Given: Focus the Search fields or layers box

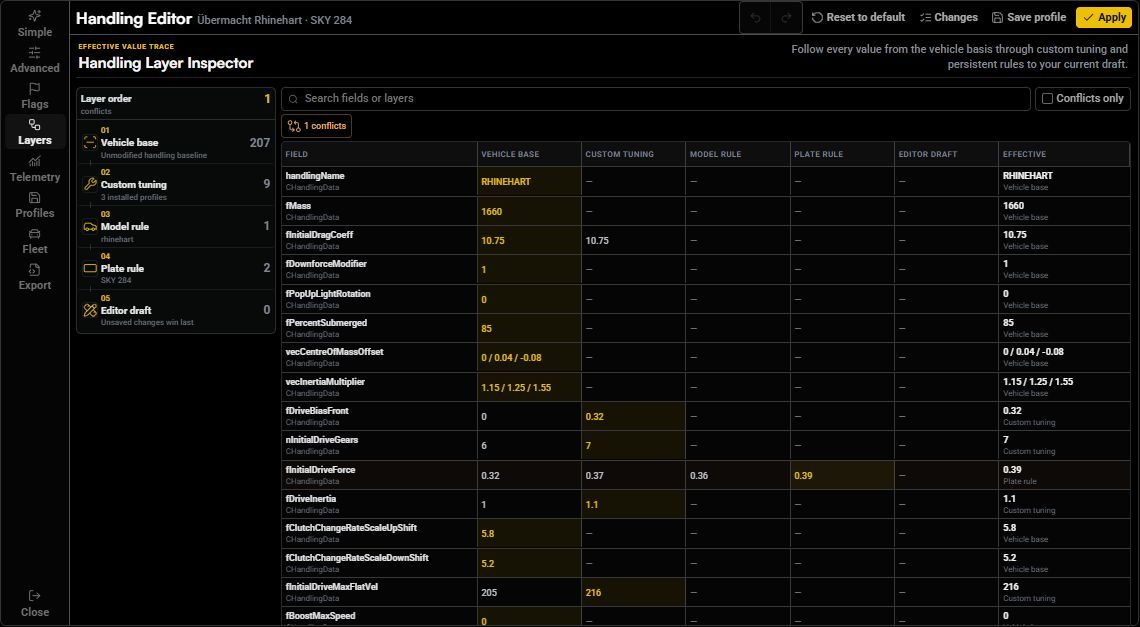Looking at the screenshot, I should pyautogui.click(x=656, y=98).
